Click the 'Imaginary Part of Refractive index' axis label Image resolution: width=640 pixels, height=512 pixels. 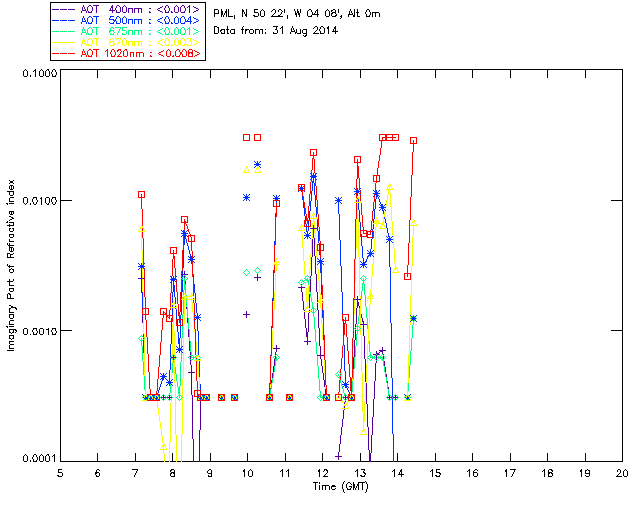tap(11, 265)
